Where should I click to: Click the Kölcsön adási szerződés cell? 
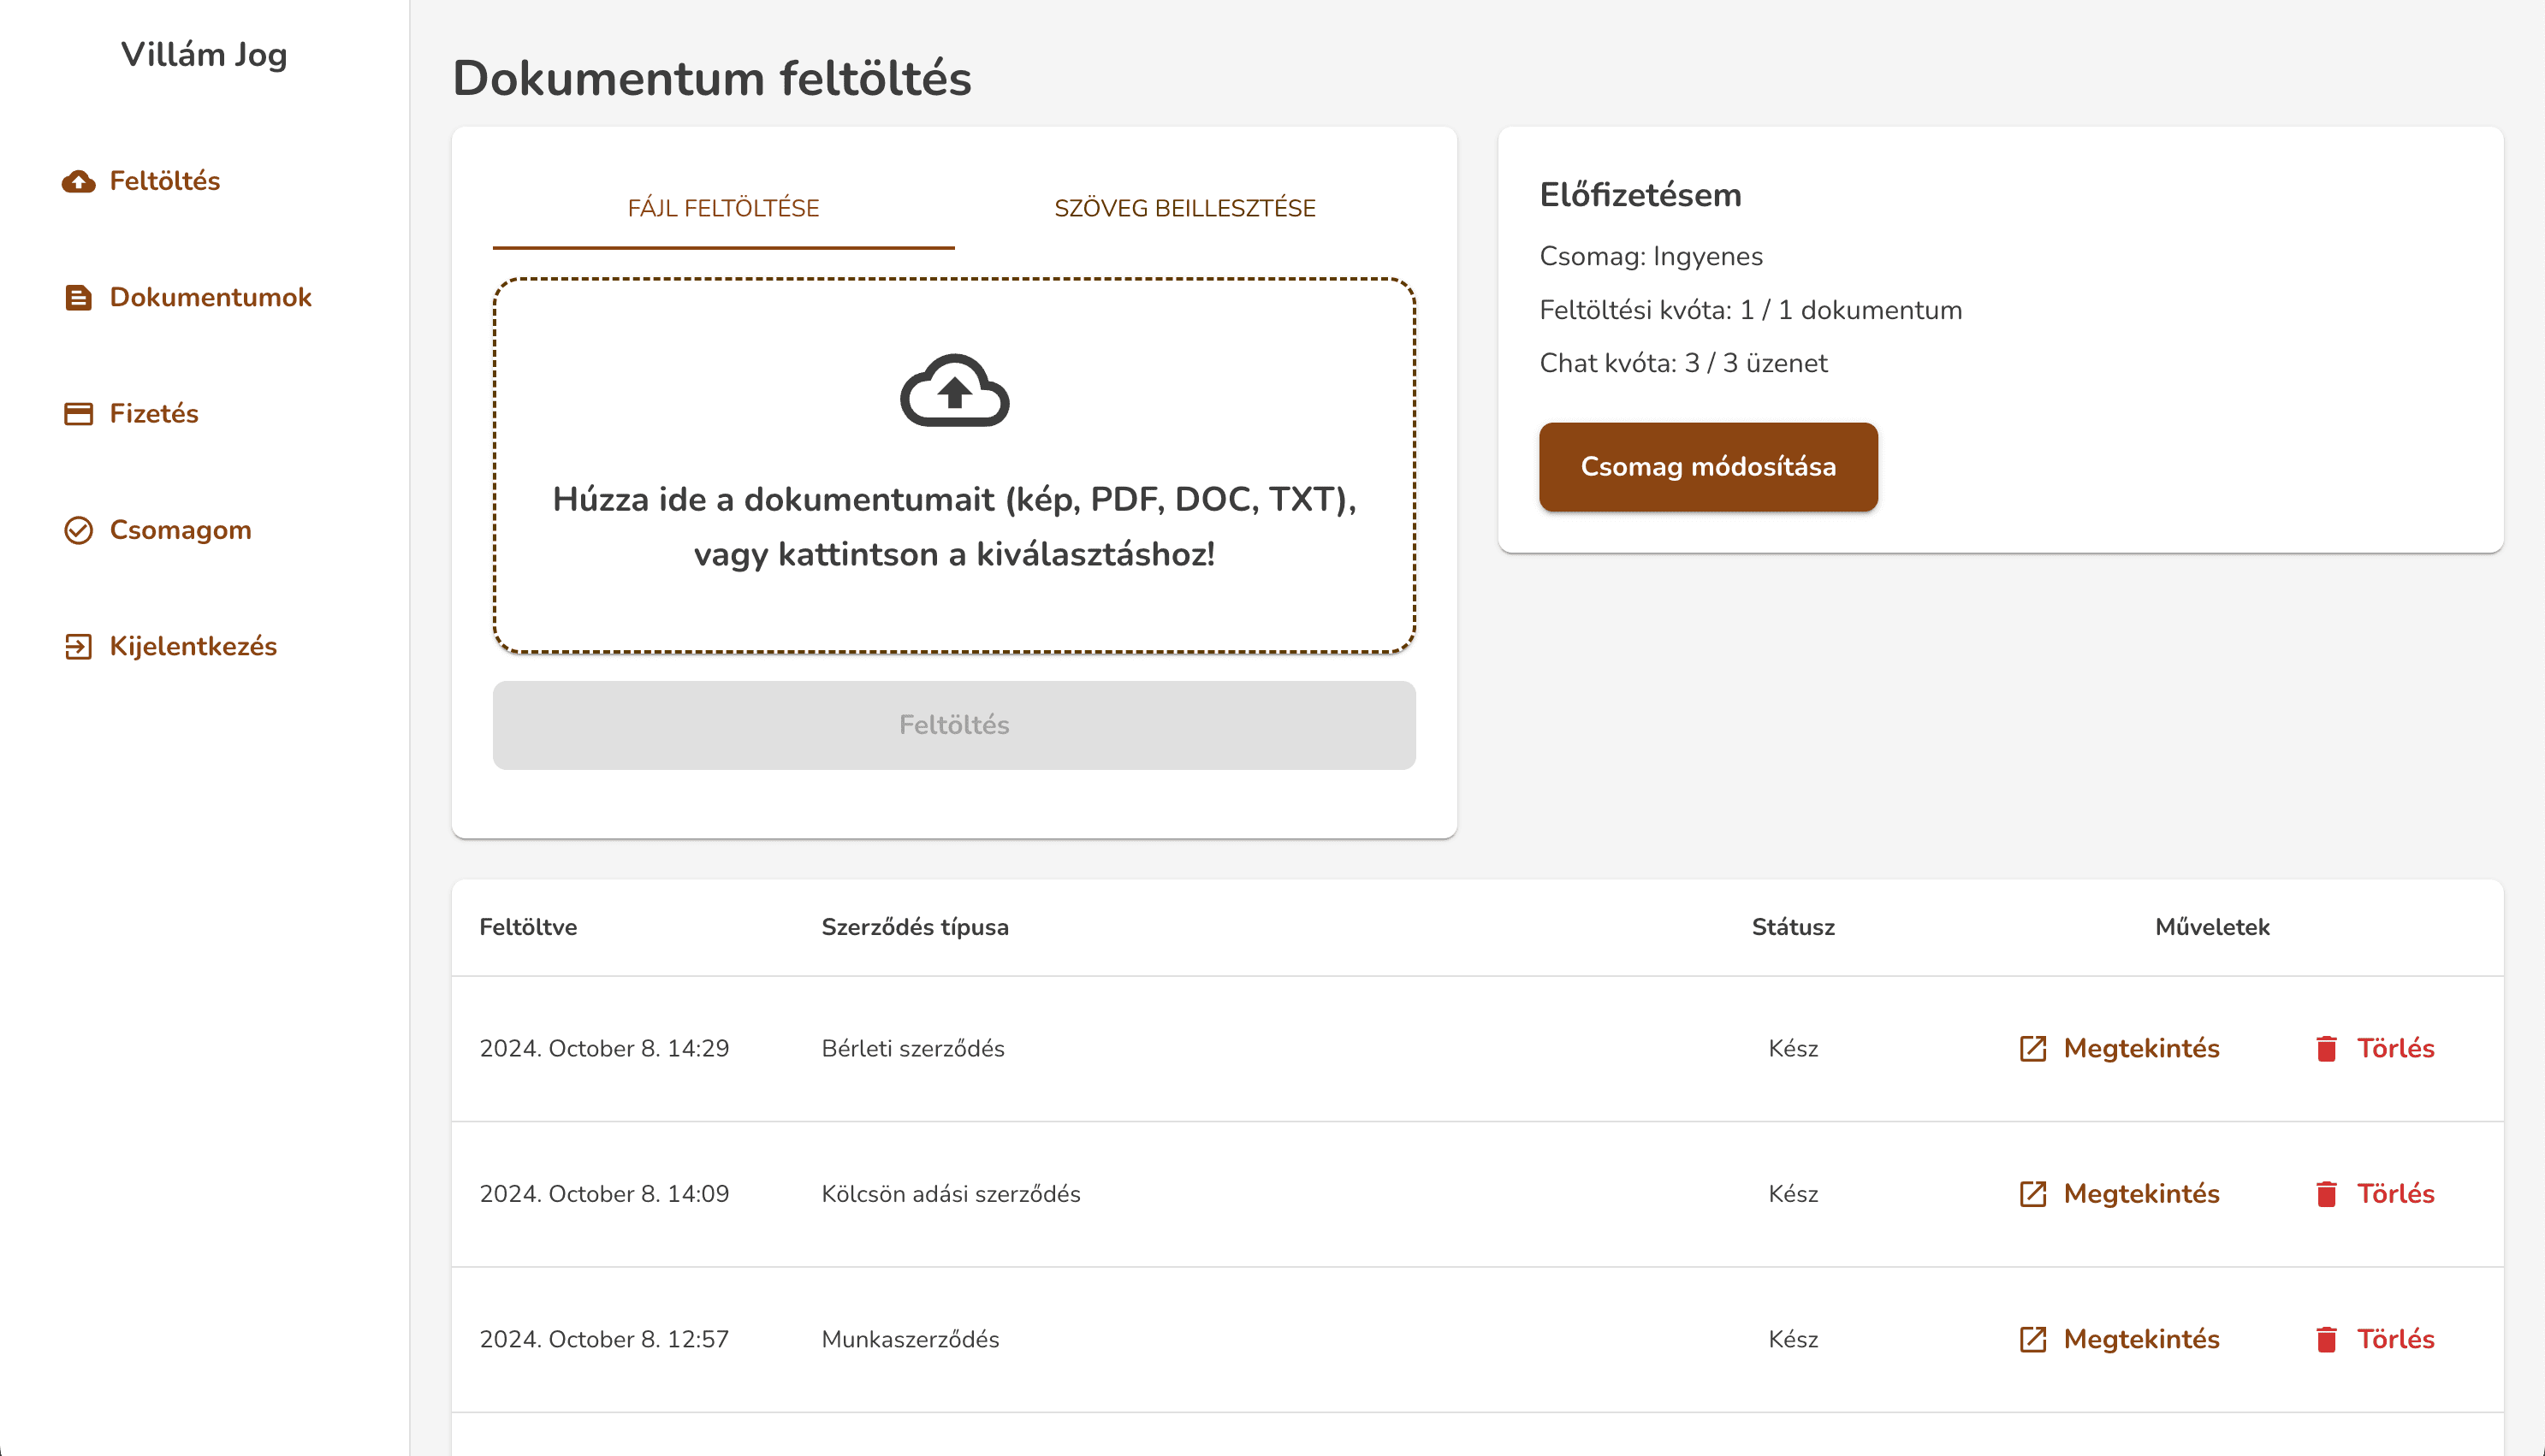click(951, 1194)
